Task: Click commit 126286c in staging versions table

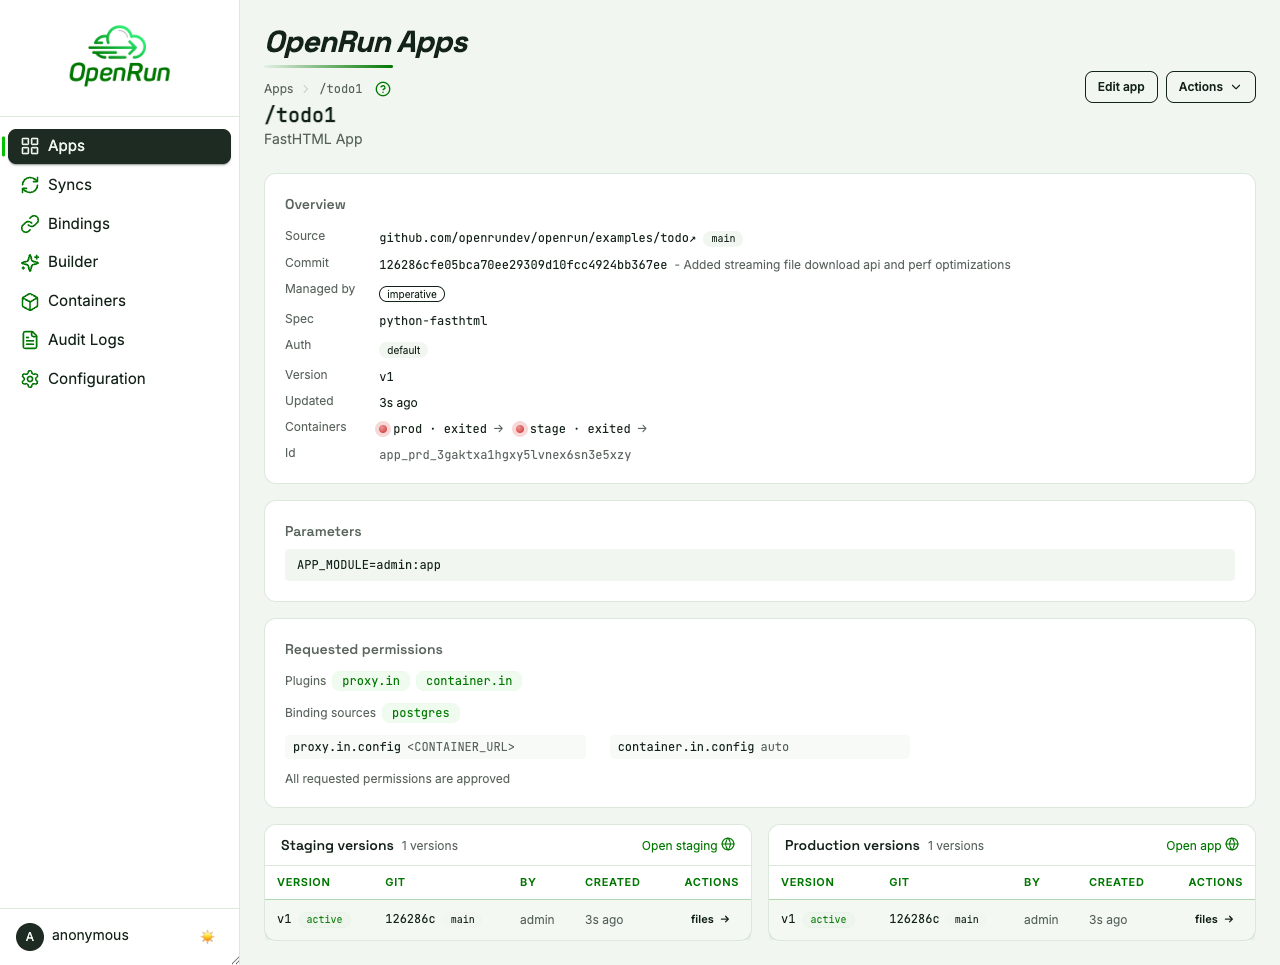Action: point(410,919)
